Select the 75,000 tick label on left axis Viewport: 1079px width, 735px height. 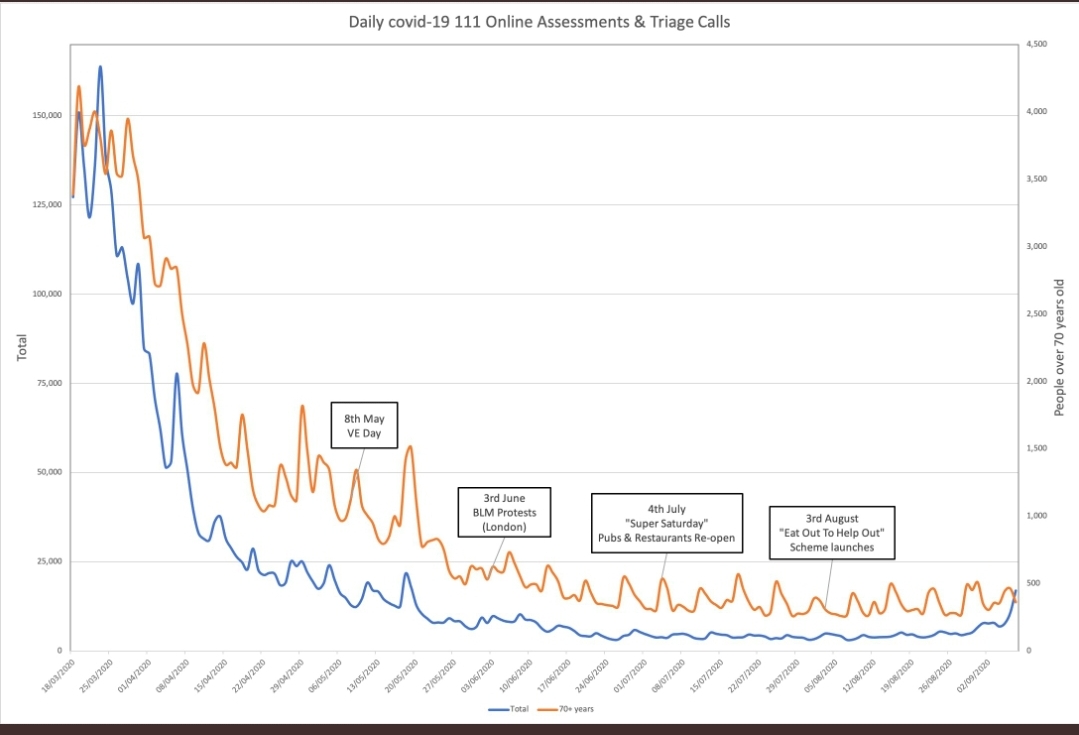tap(46, 383)
